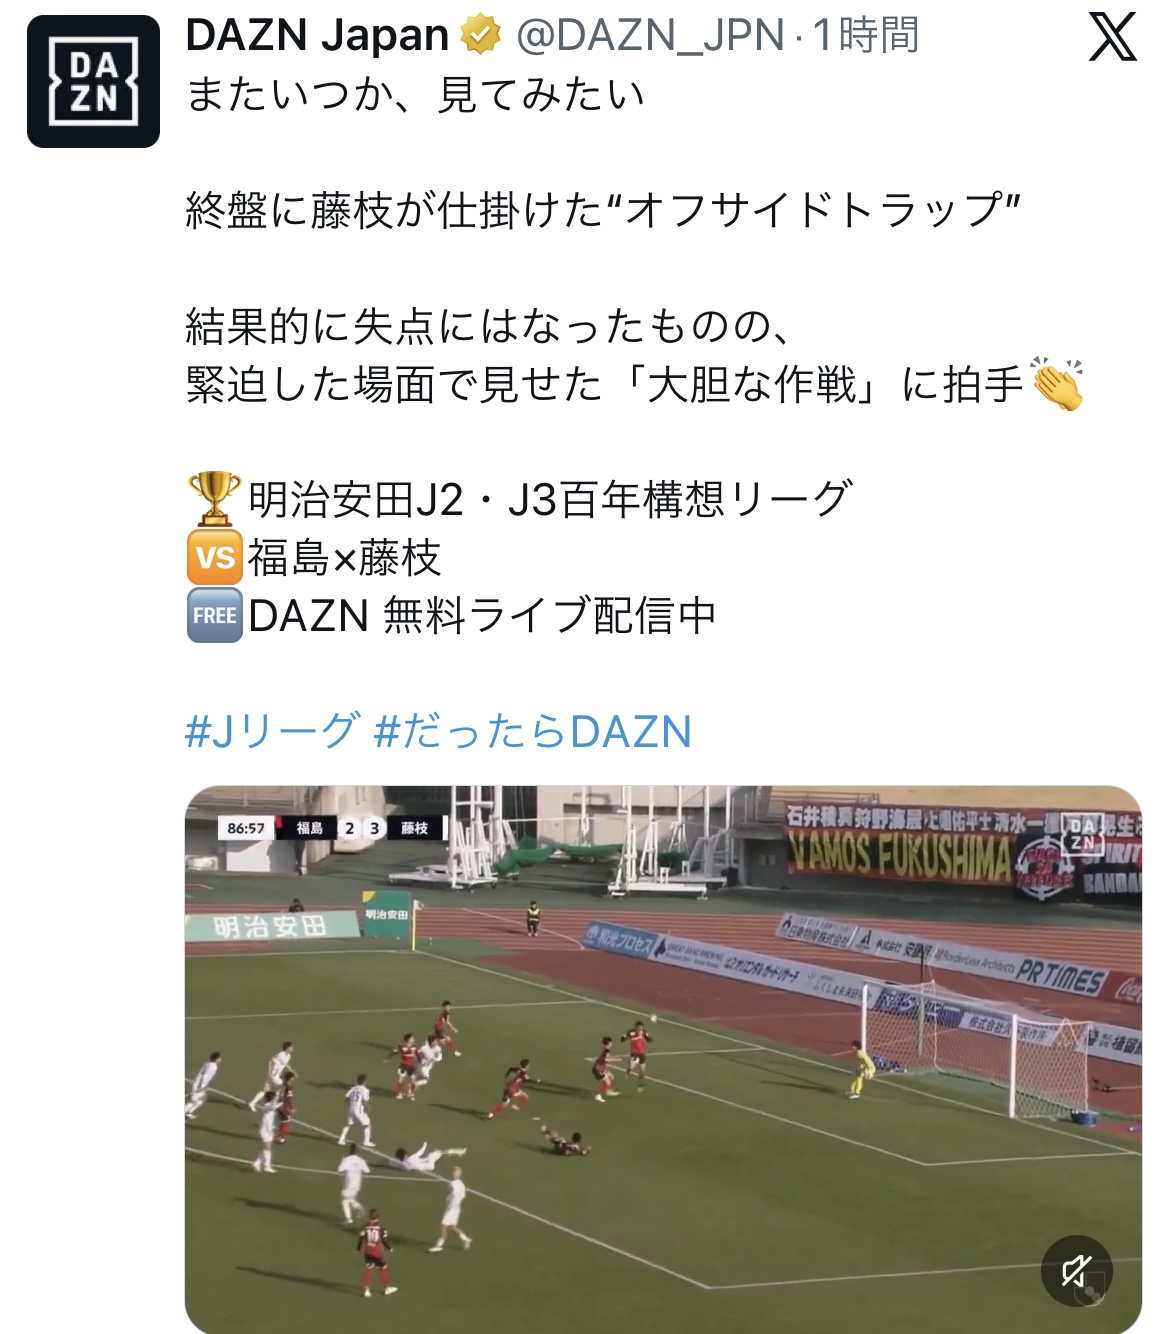
Task: Open the #Jリーグ hashtag
Action: click(271, 732)
